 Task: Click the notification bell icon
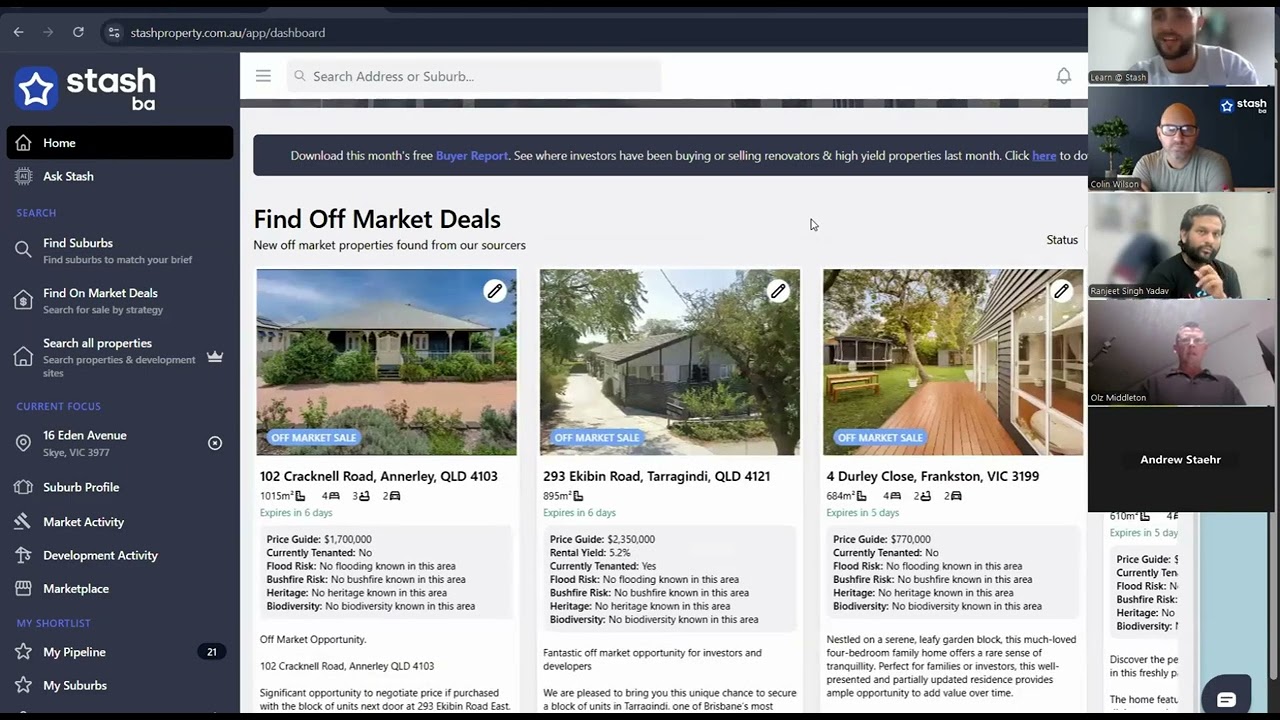[x=1064, y=76]
